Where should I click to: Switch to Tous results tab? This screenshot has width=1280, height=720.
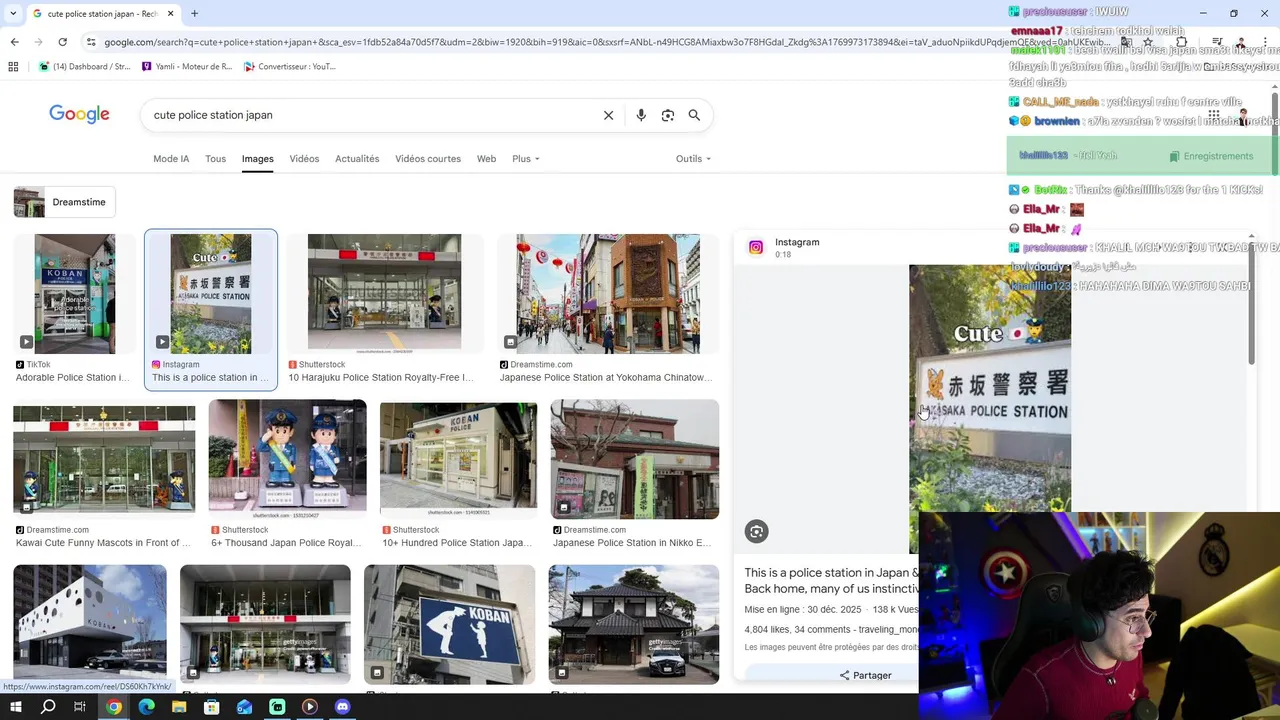click(x=215, y=159)
